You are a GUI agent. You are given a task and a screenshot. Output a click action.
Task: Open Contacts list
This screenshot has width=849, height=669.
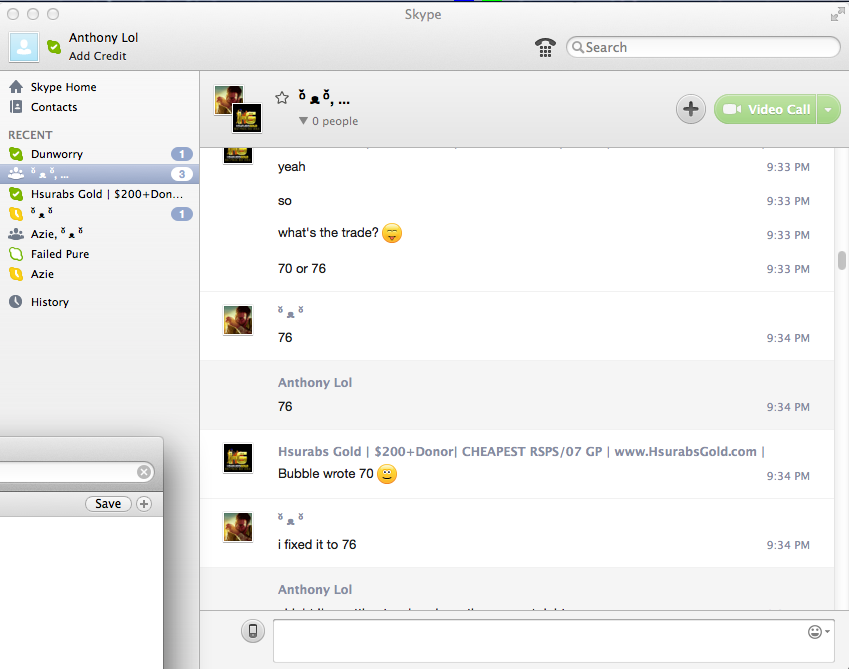pyautogui.click(x=54, y=107)
